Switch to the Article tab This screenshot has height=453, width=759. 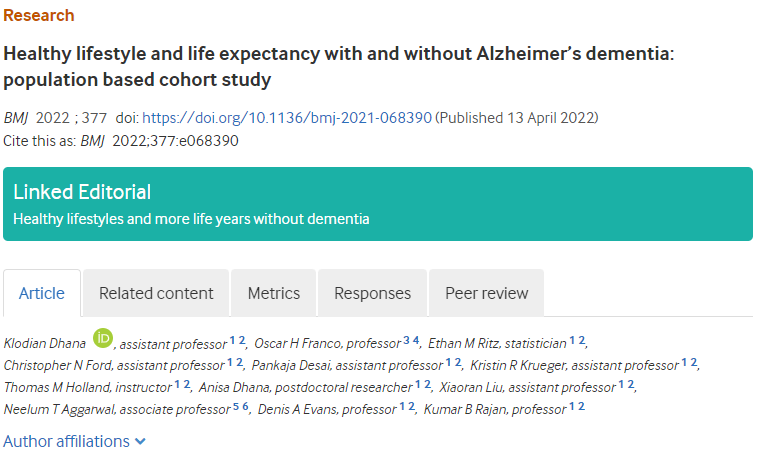click(42, 293)
